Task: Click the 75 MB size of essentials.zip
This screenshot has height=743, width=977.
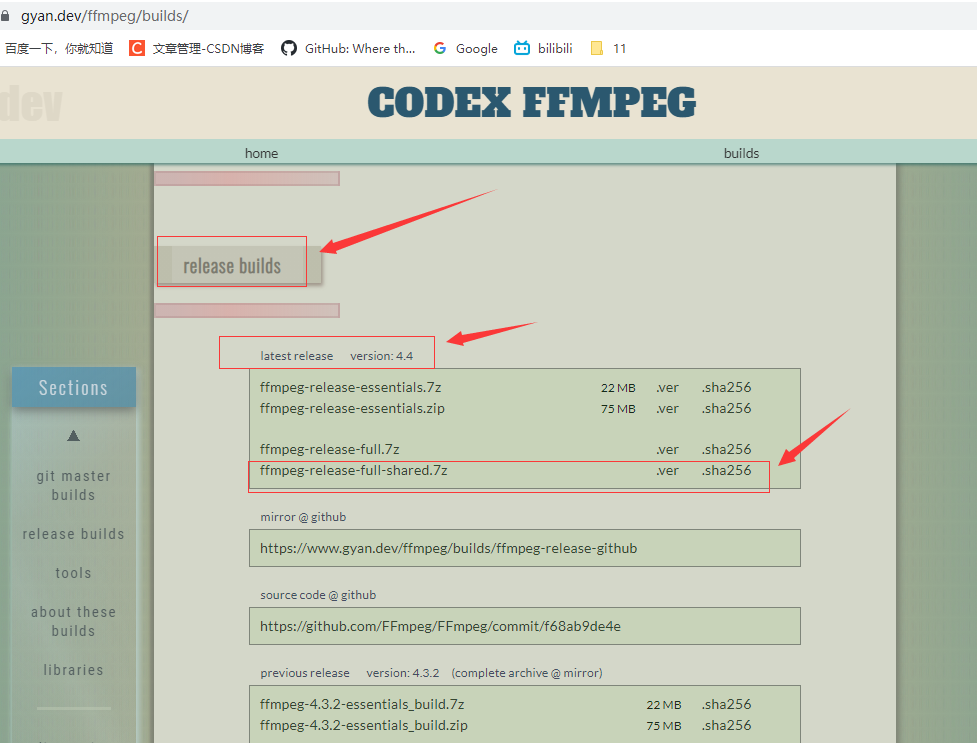Action: click(x=618, y=409)
